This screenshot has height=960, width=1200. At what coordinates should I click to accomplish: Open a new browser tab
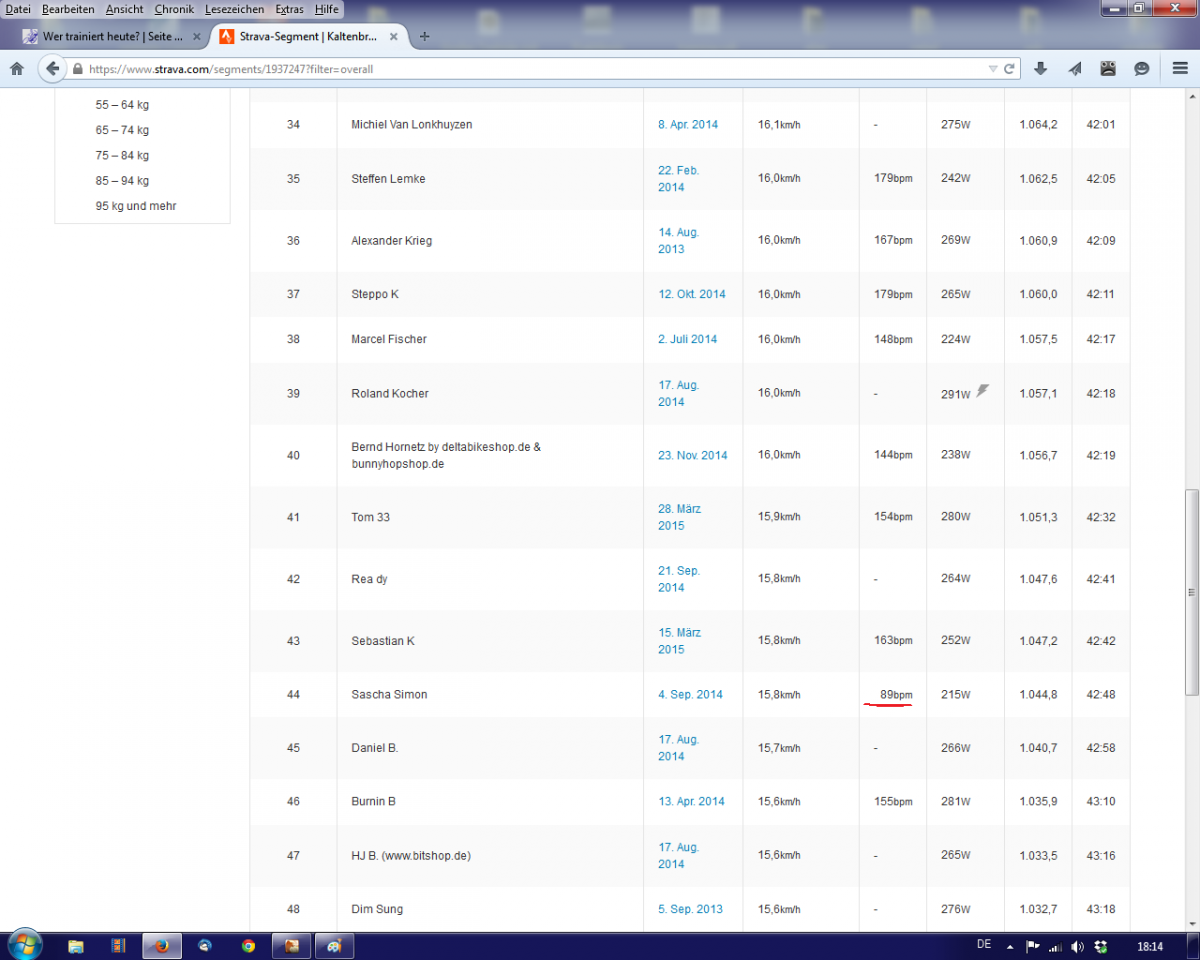(x=425, y=37)
